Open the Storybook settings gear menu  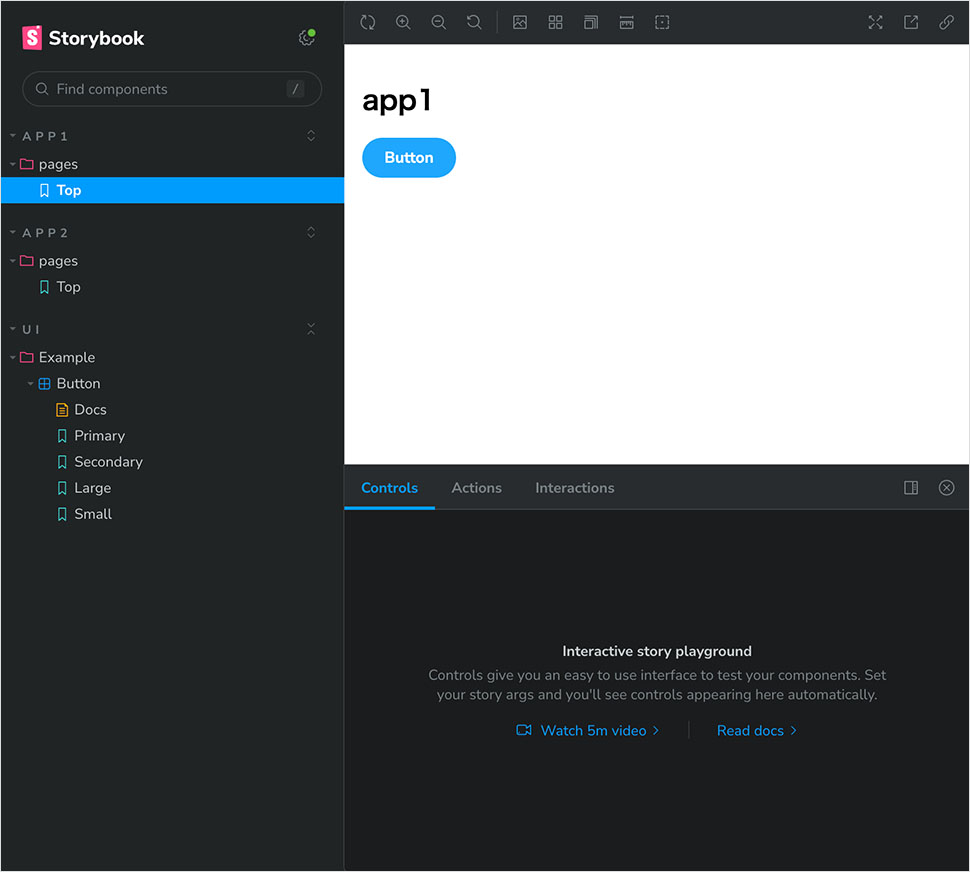click(306, 38)
